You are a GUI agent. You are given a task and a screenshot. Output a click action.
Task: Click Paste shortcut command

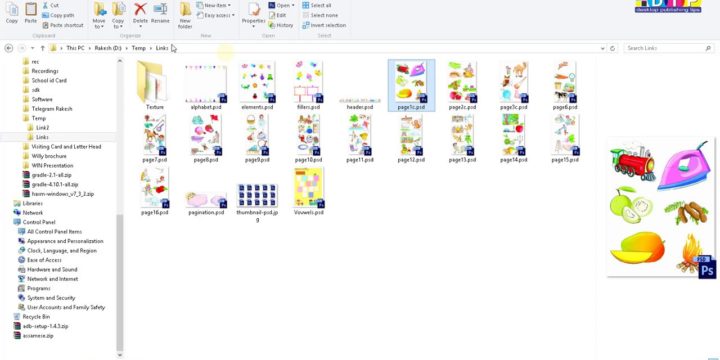[x=63, y=25]
